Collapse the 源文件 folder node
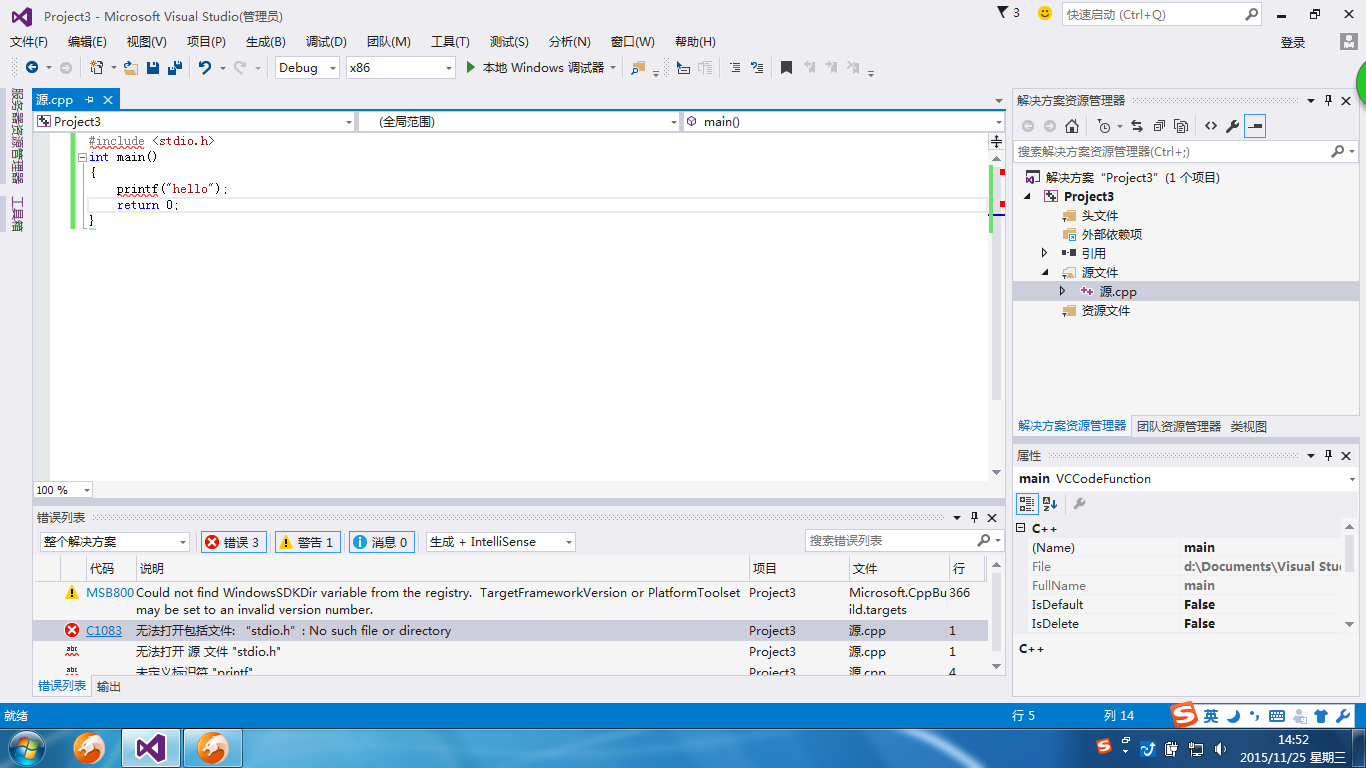The image size is (1366, 768). coord(1045,272)
